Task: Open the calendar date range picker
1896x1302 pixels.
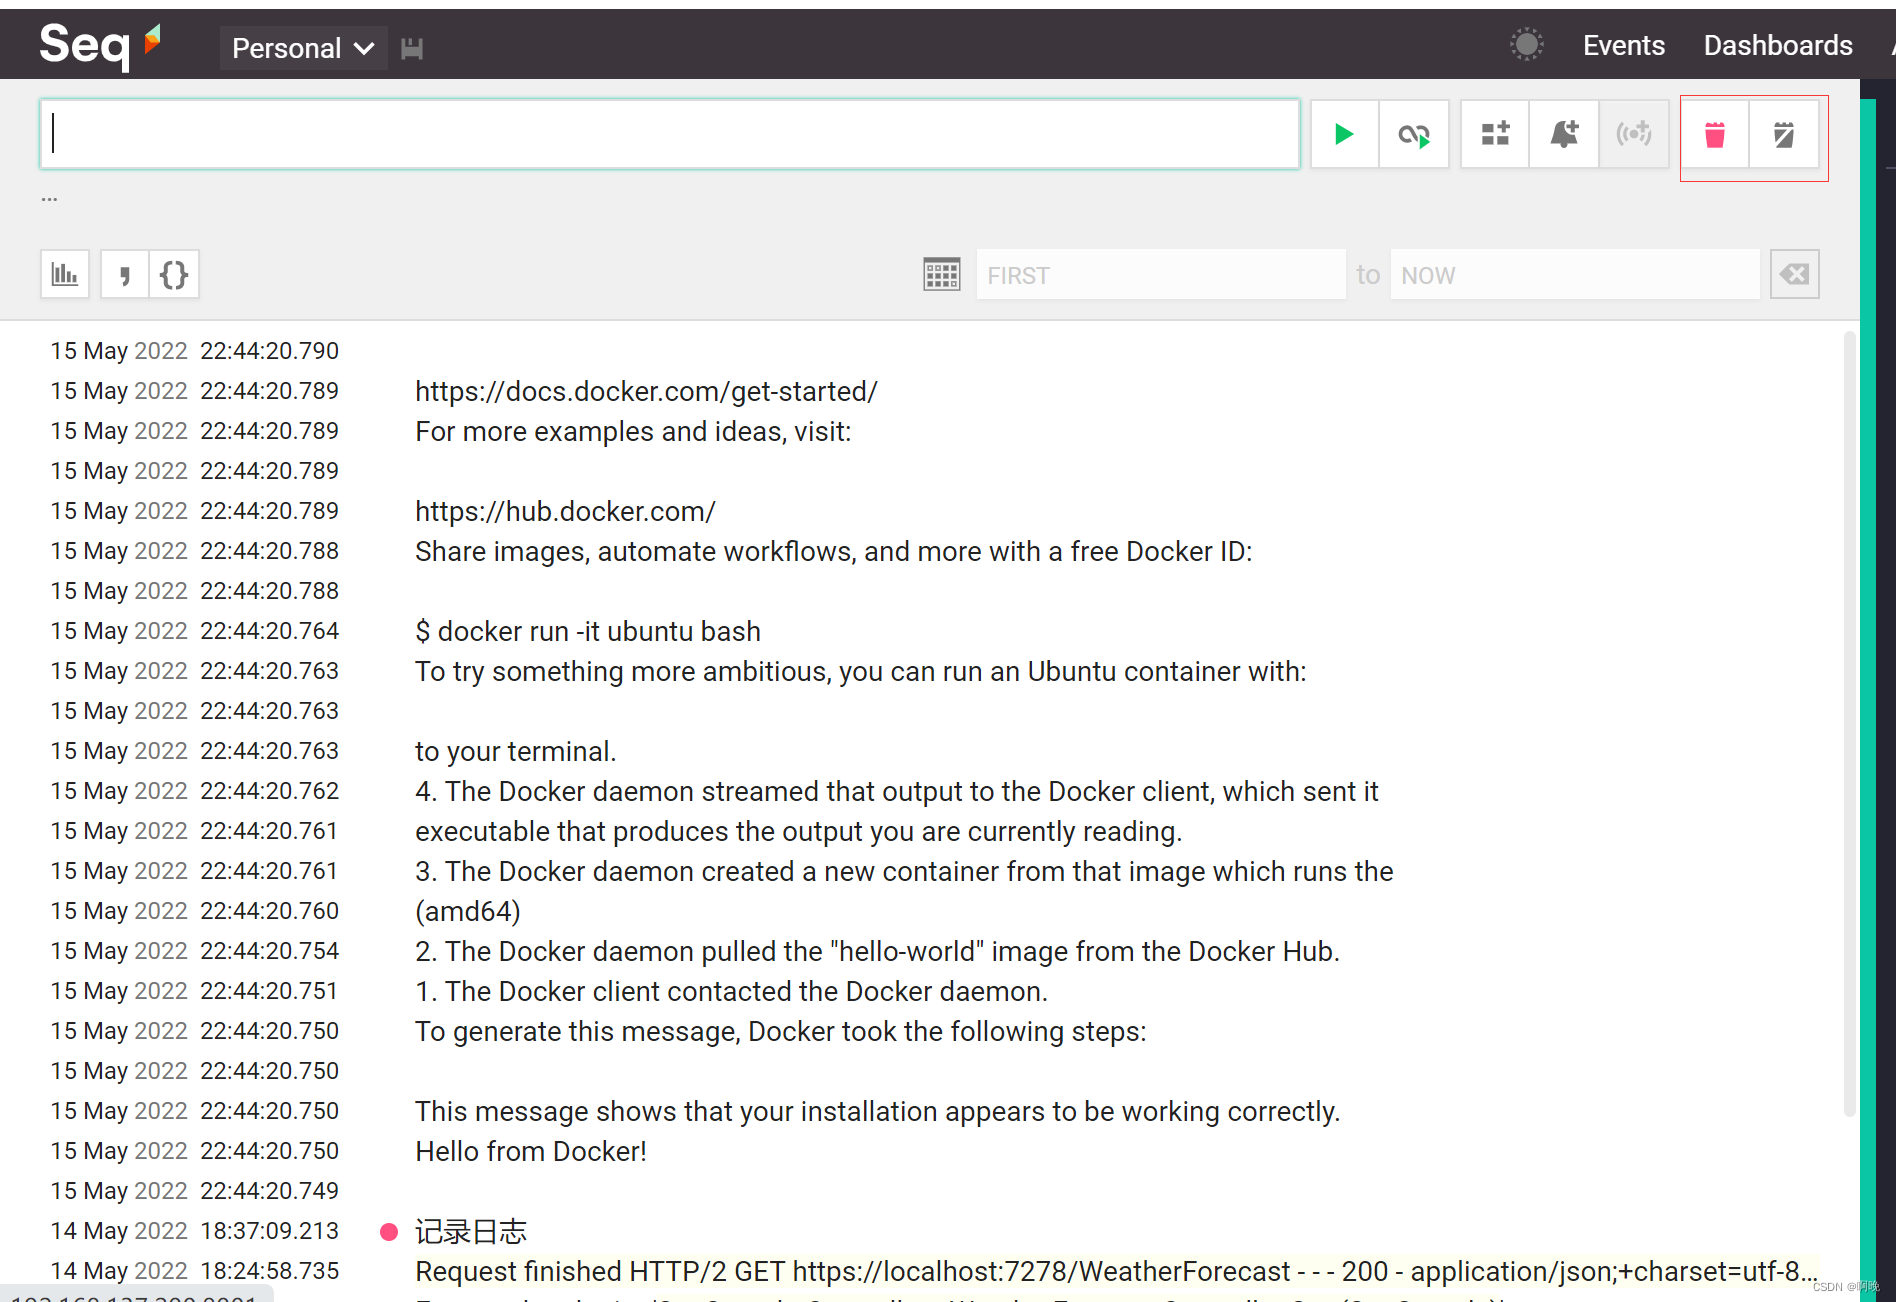Action: (941, 274)
